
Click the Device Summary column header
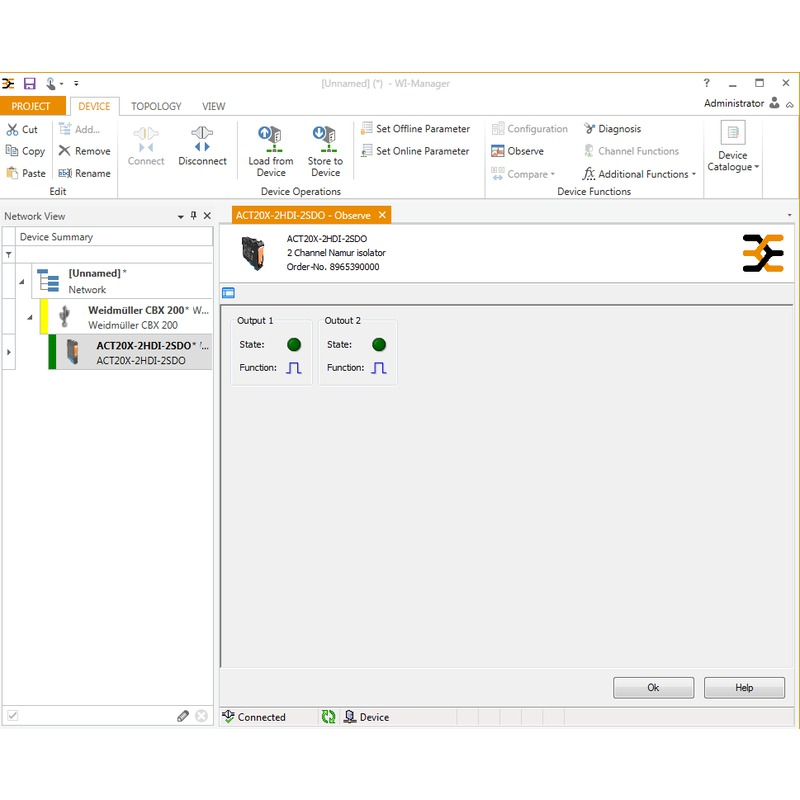pos(114,237)
